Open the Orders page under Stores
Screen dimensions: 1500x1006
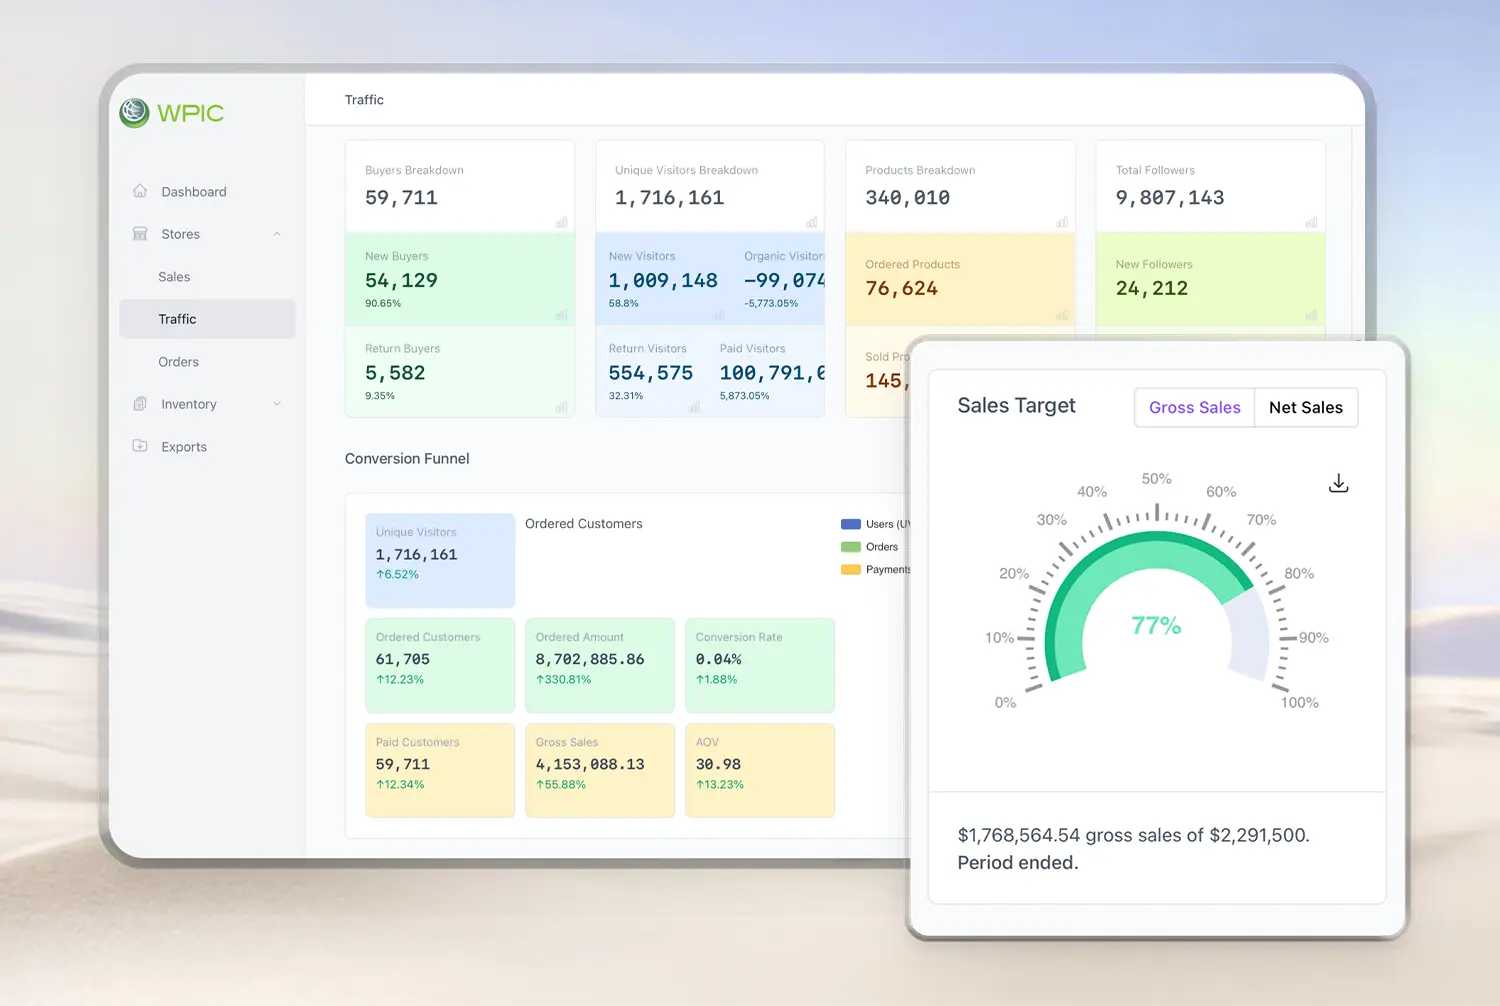[178, 362]
